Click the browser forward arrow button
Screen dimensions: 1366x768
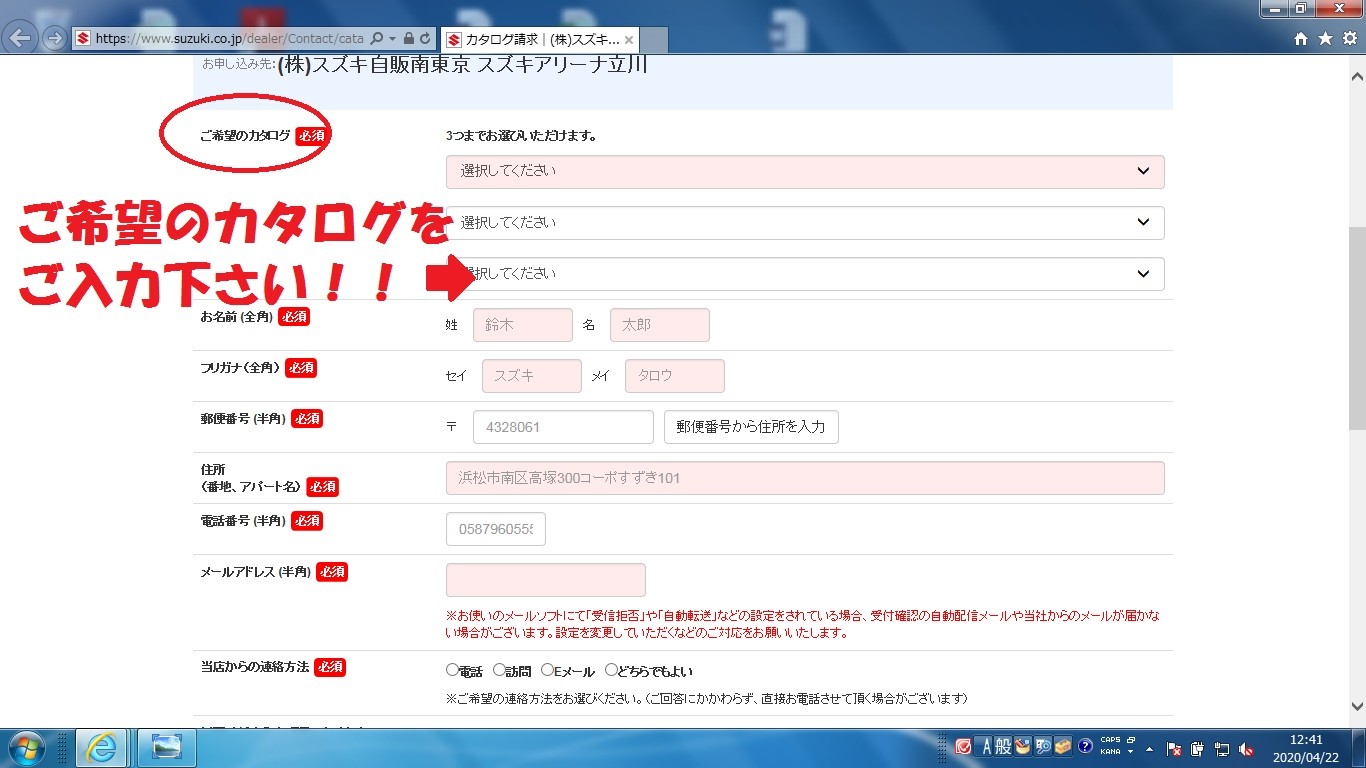pos(54,39)
